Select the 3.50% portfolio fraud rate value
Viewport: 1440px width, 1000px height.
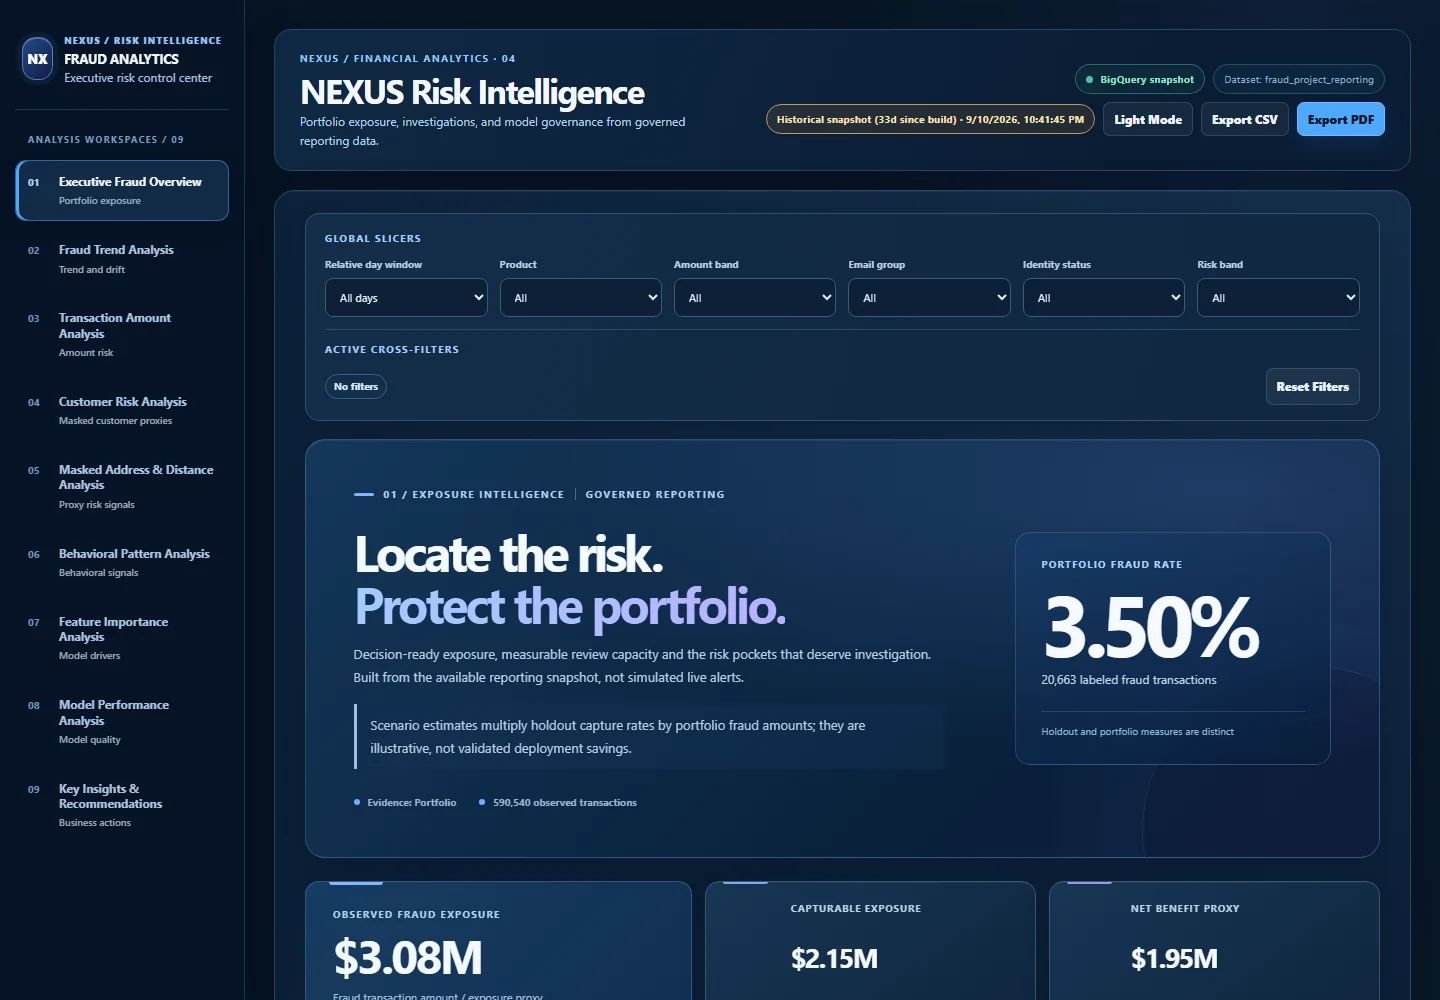pyautogui.click(x=1151, y=628)
